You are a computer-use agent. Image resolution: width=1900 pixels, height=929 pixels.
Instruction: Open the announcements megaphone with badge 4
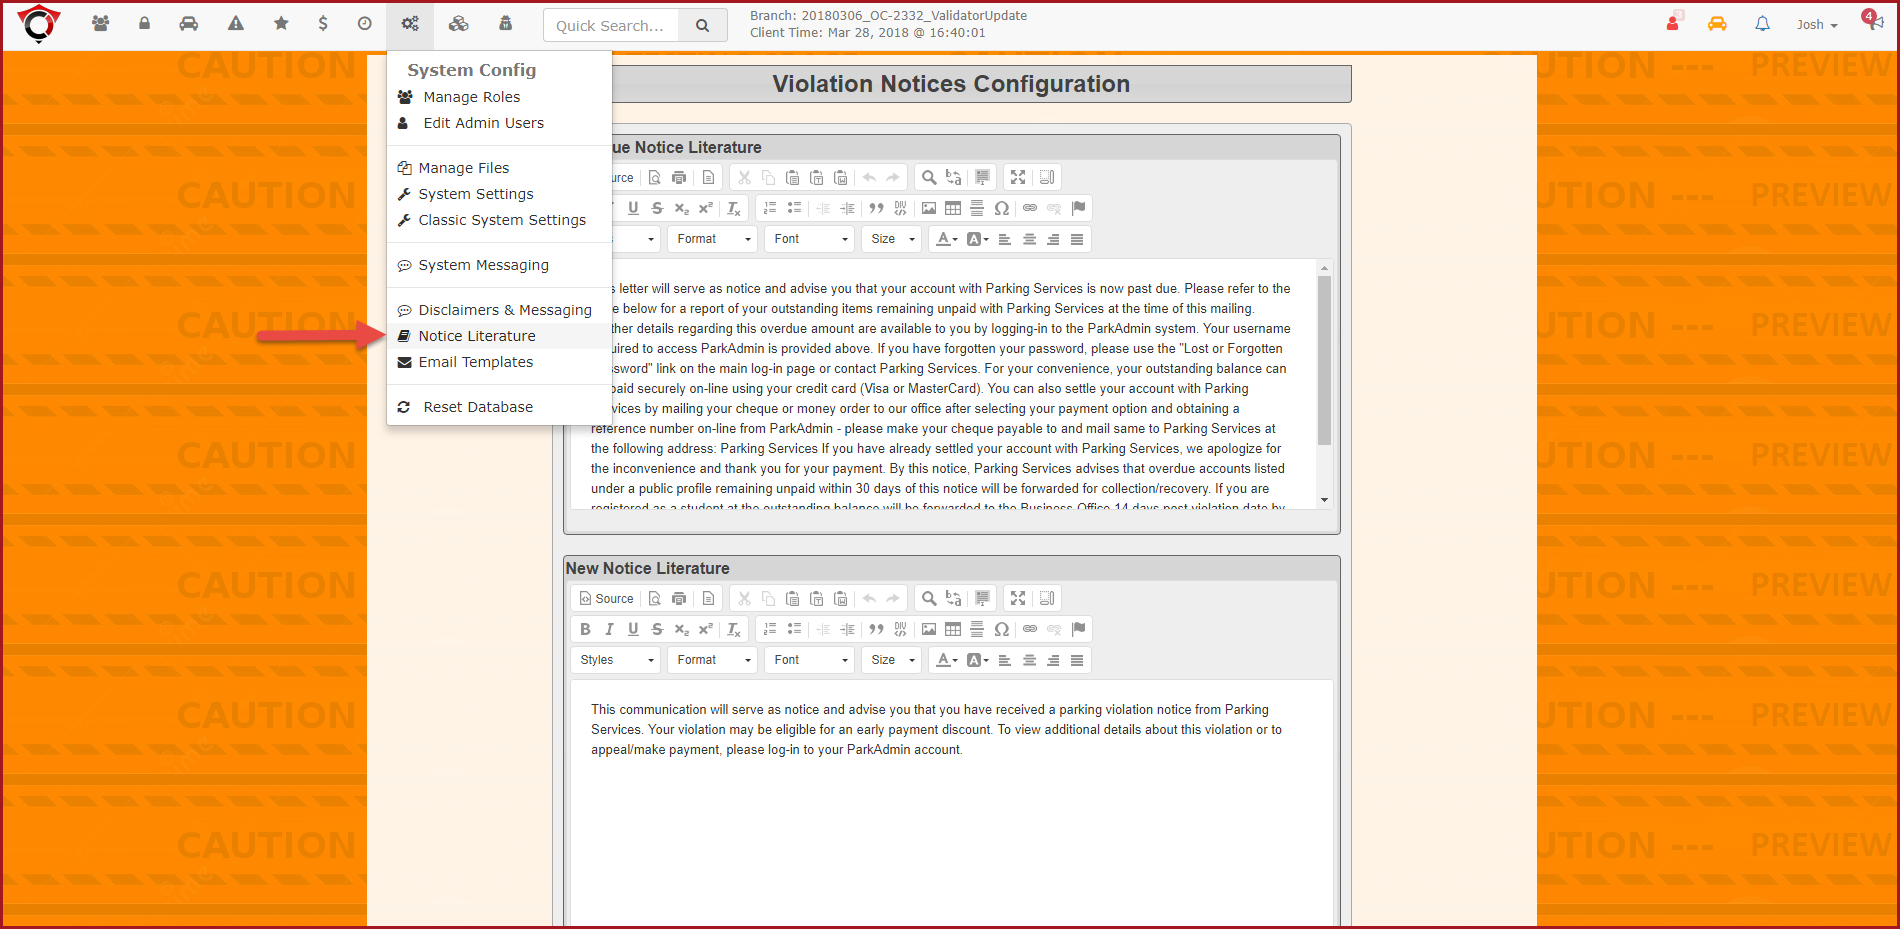click(x=1873, y=21)
